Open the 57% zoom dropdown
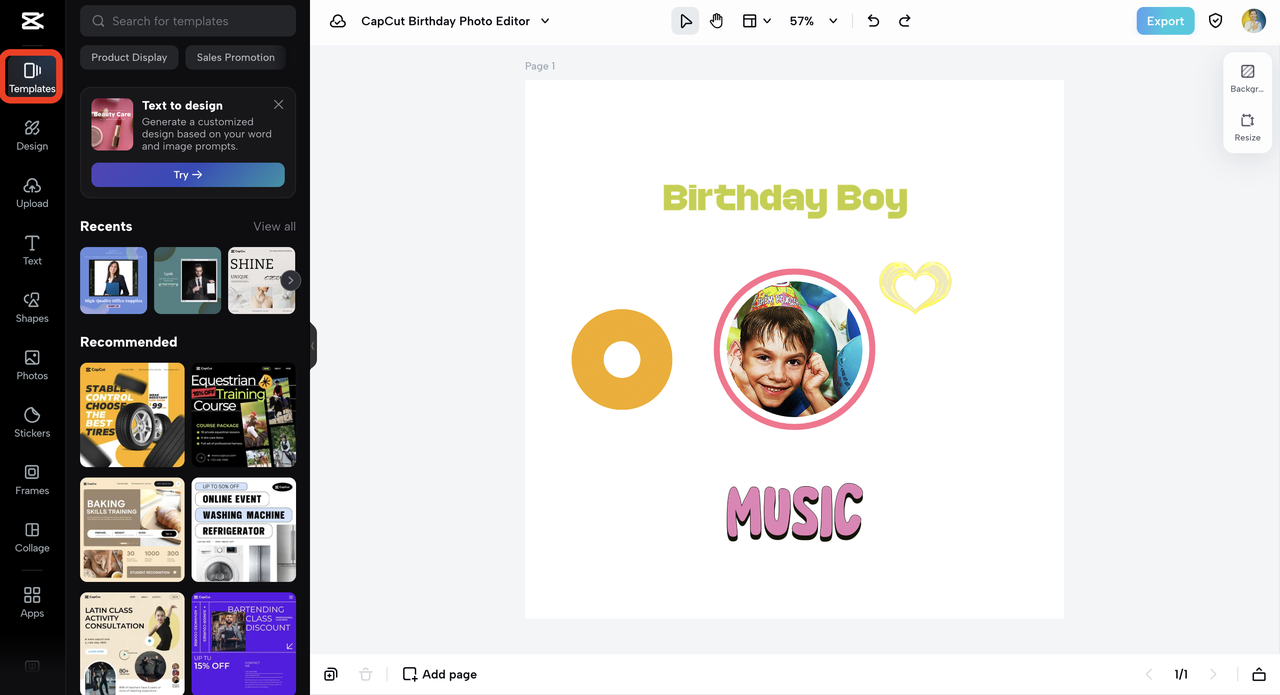The width and height of the screenshot is (1280, 695). coord(813,21)
